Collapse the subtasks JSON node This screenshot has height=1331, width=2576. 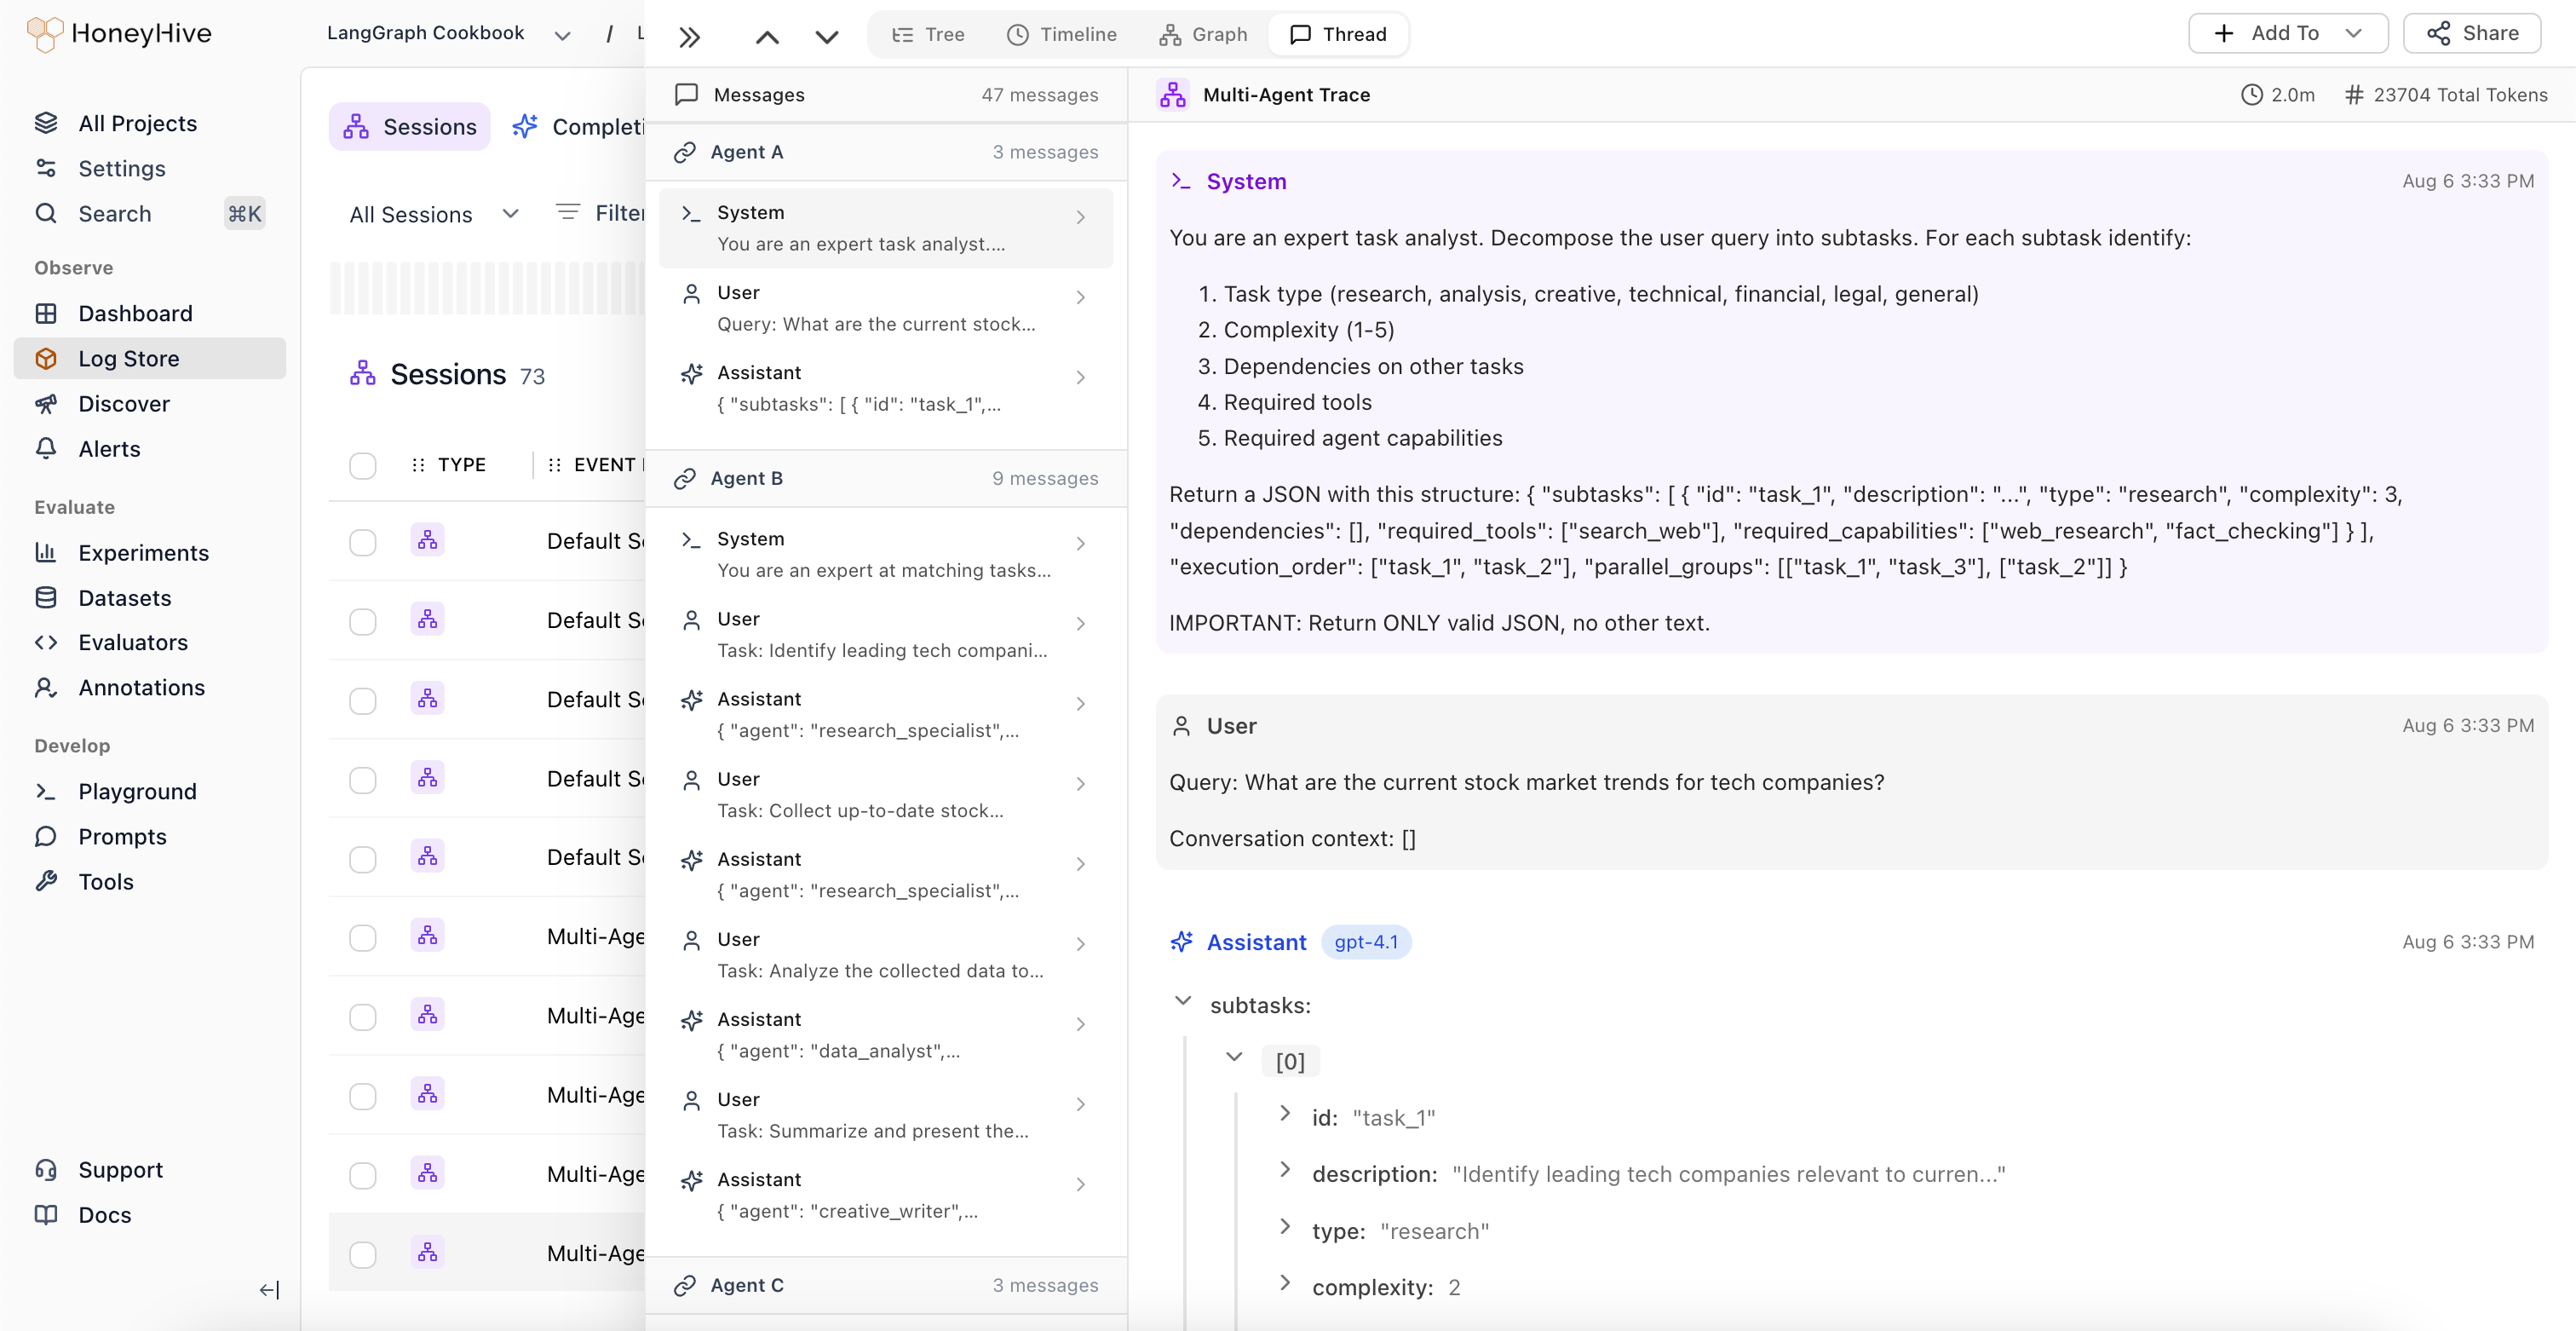tap(1182, 1002)
